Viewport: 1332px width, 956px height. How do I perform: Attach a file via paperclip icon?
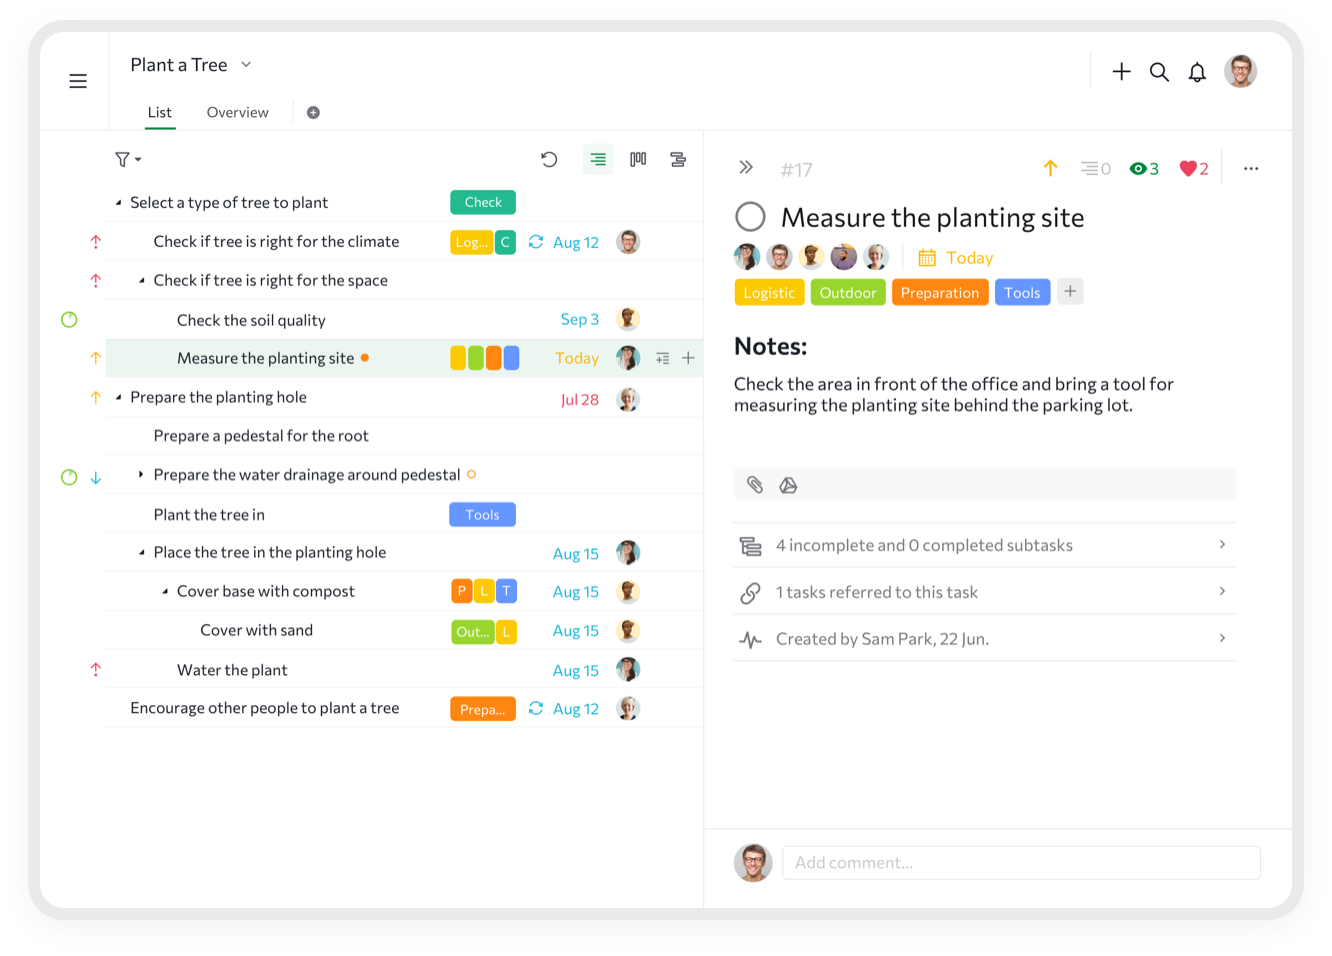[x=755, y=484]
